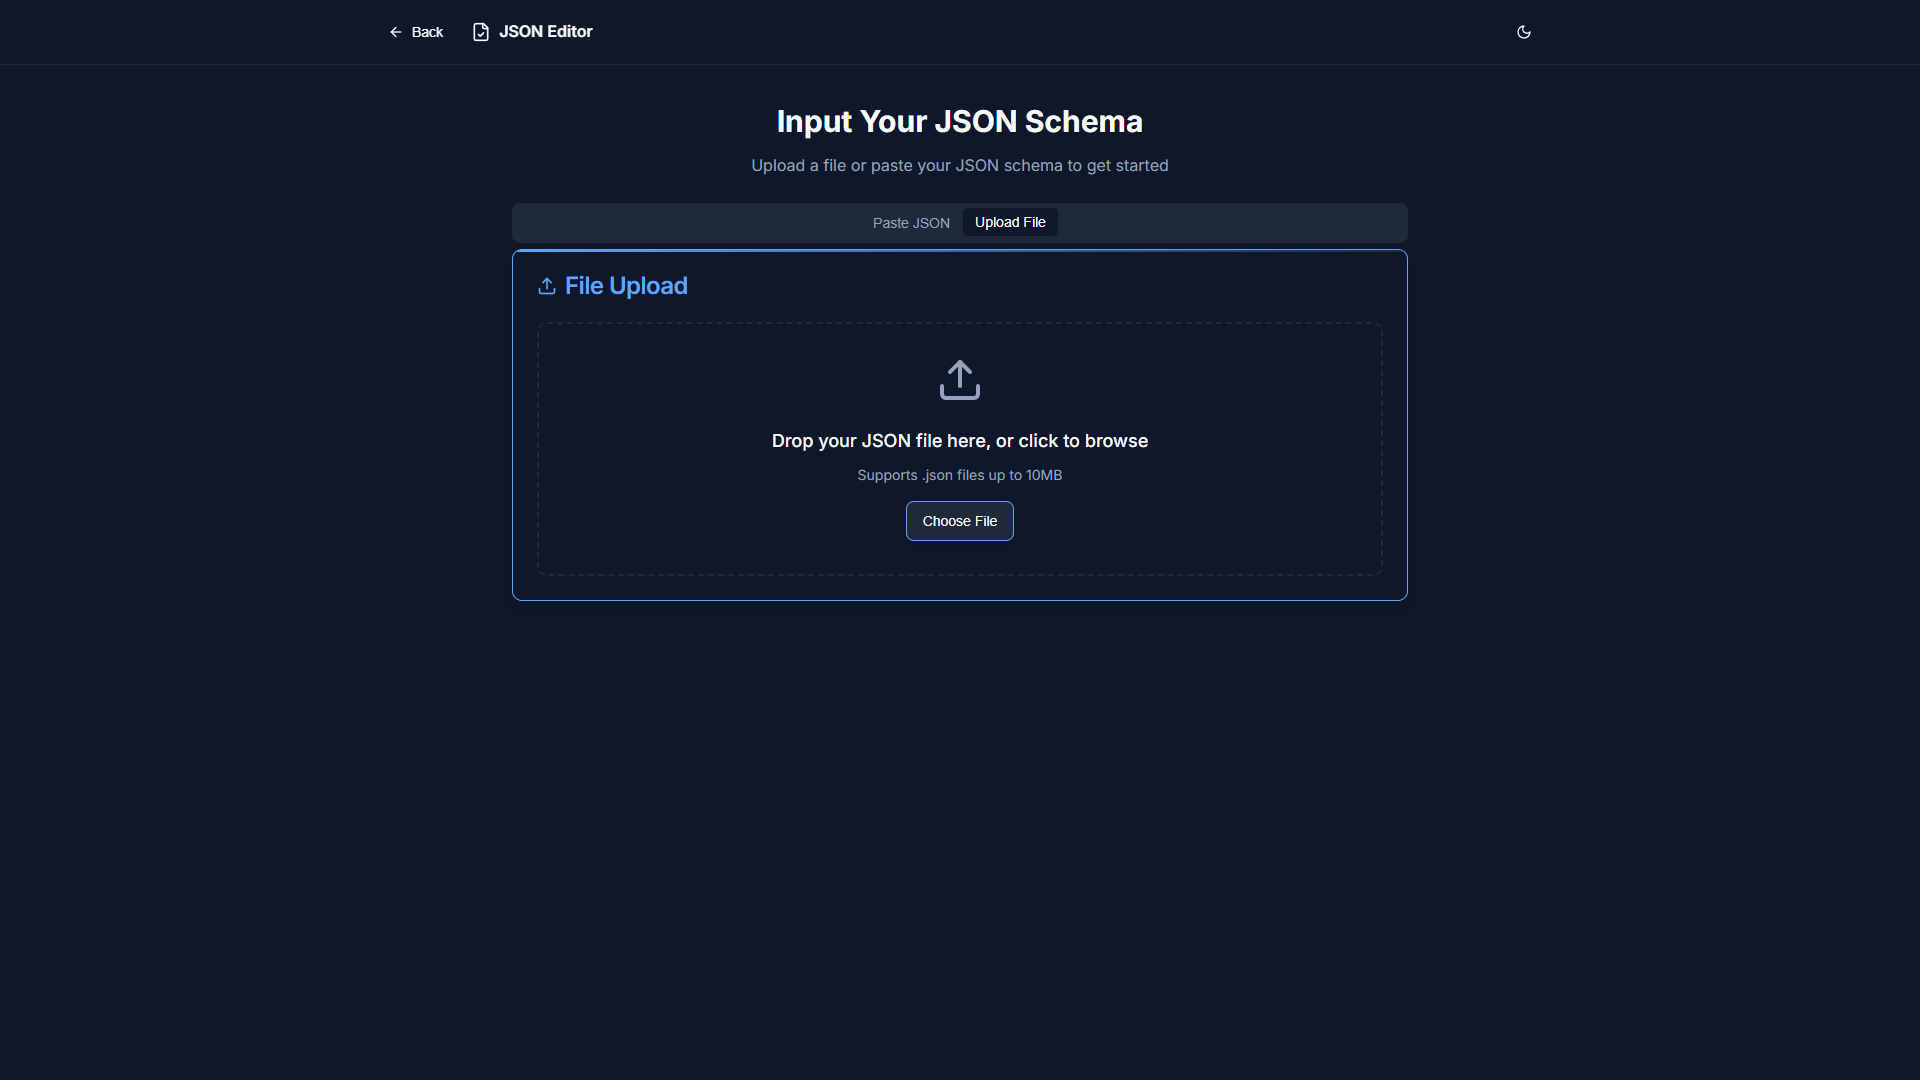
Task: Click the 'Upload a file or paste' subtitle
Action: pyautogui.click(x=959, y=166)
